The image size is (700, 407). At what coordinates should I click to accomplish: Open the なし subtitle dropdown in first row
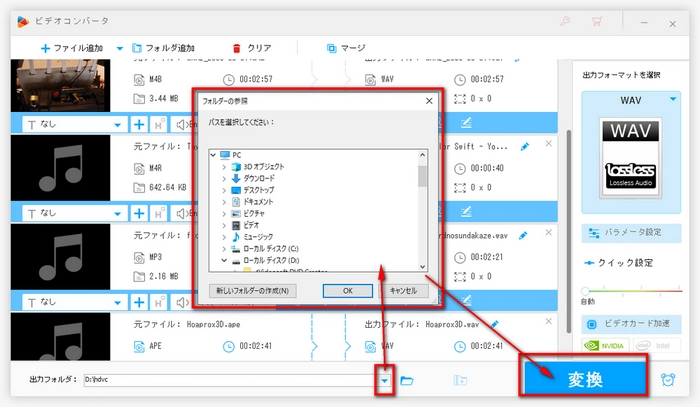(x=119, y=124)
